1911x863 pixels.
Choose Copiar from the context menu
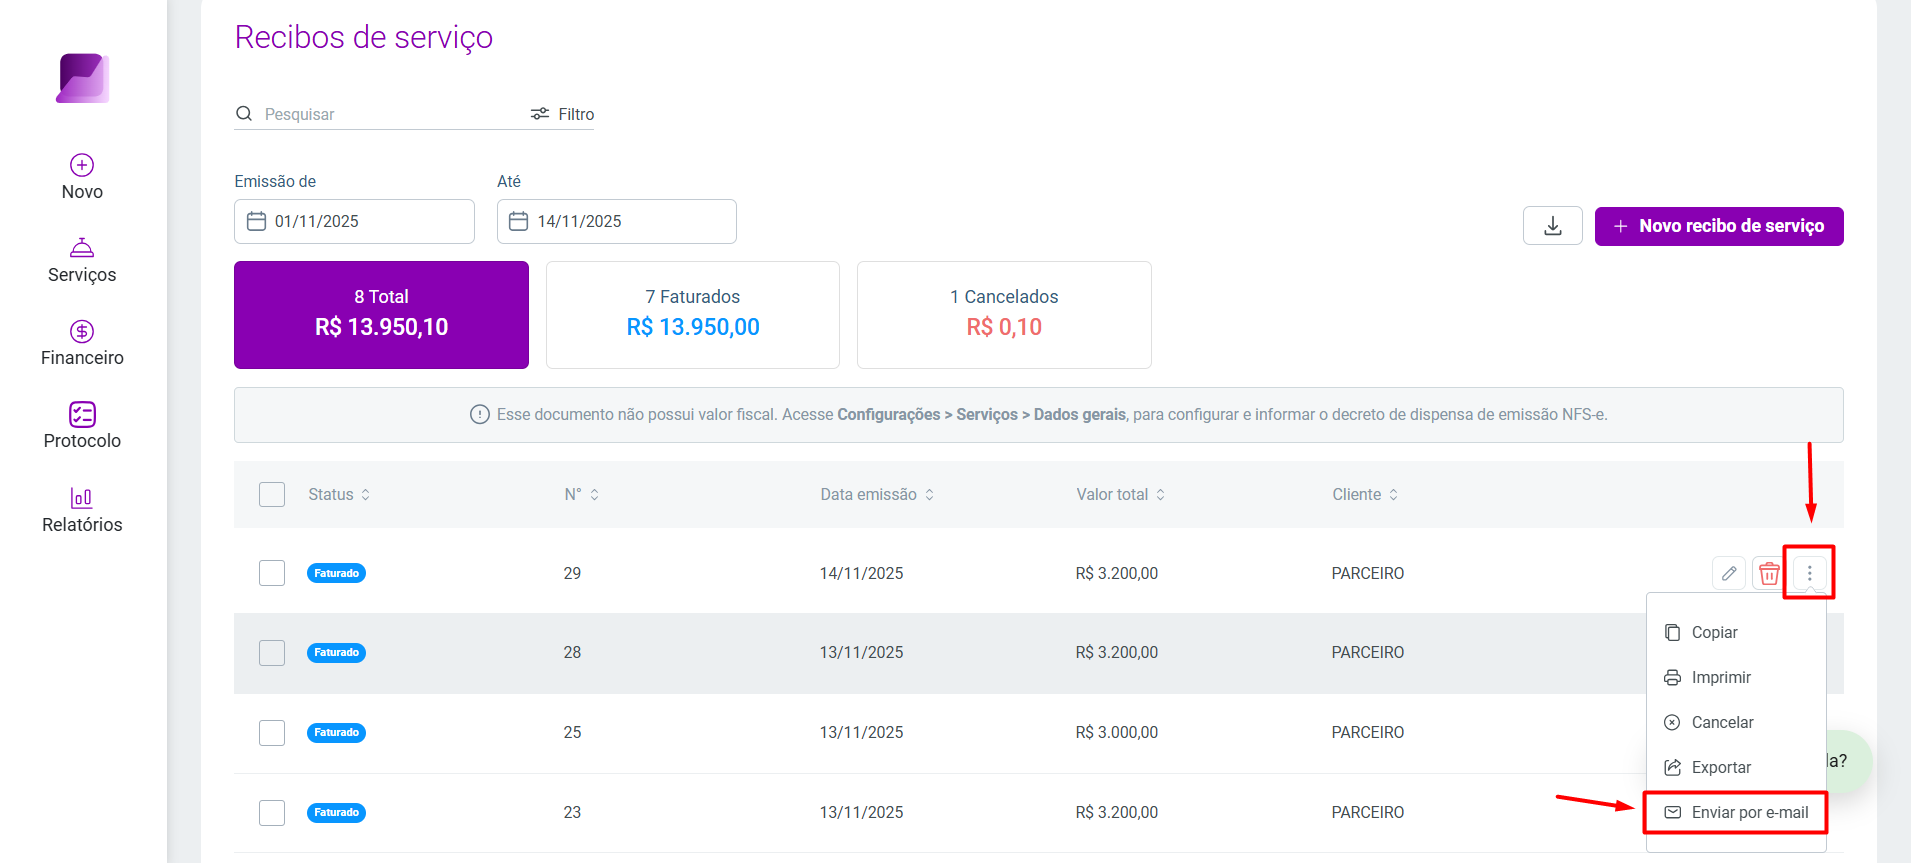pos(1736,632)
